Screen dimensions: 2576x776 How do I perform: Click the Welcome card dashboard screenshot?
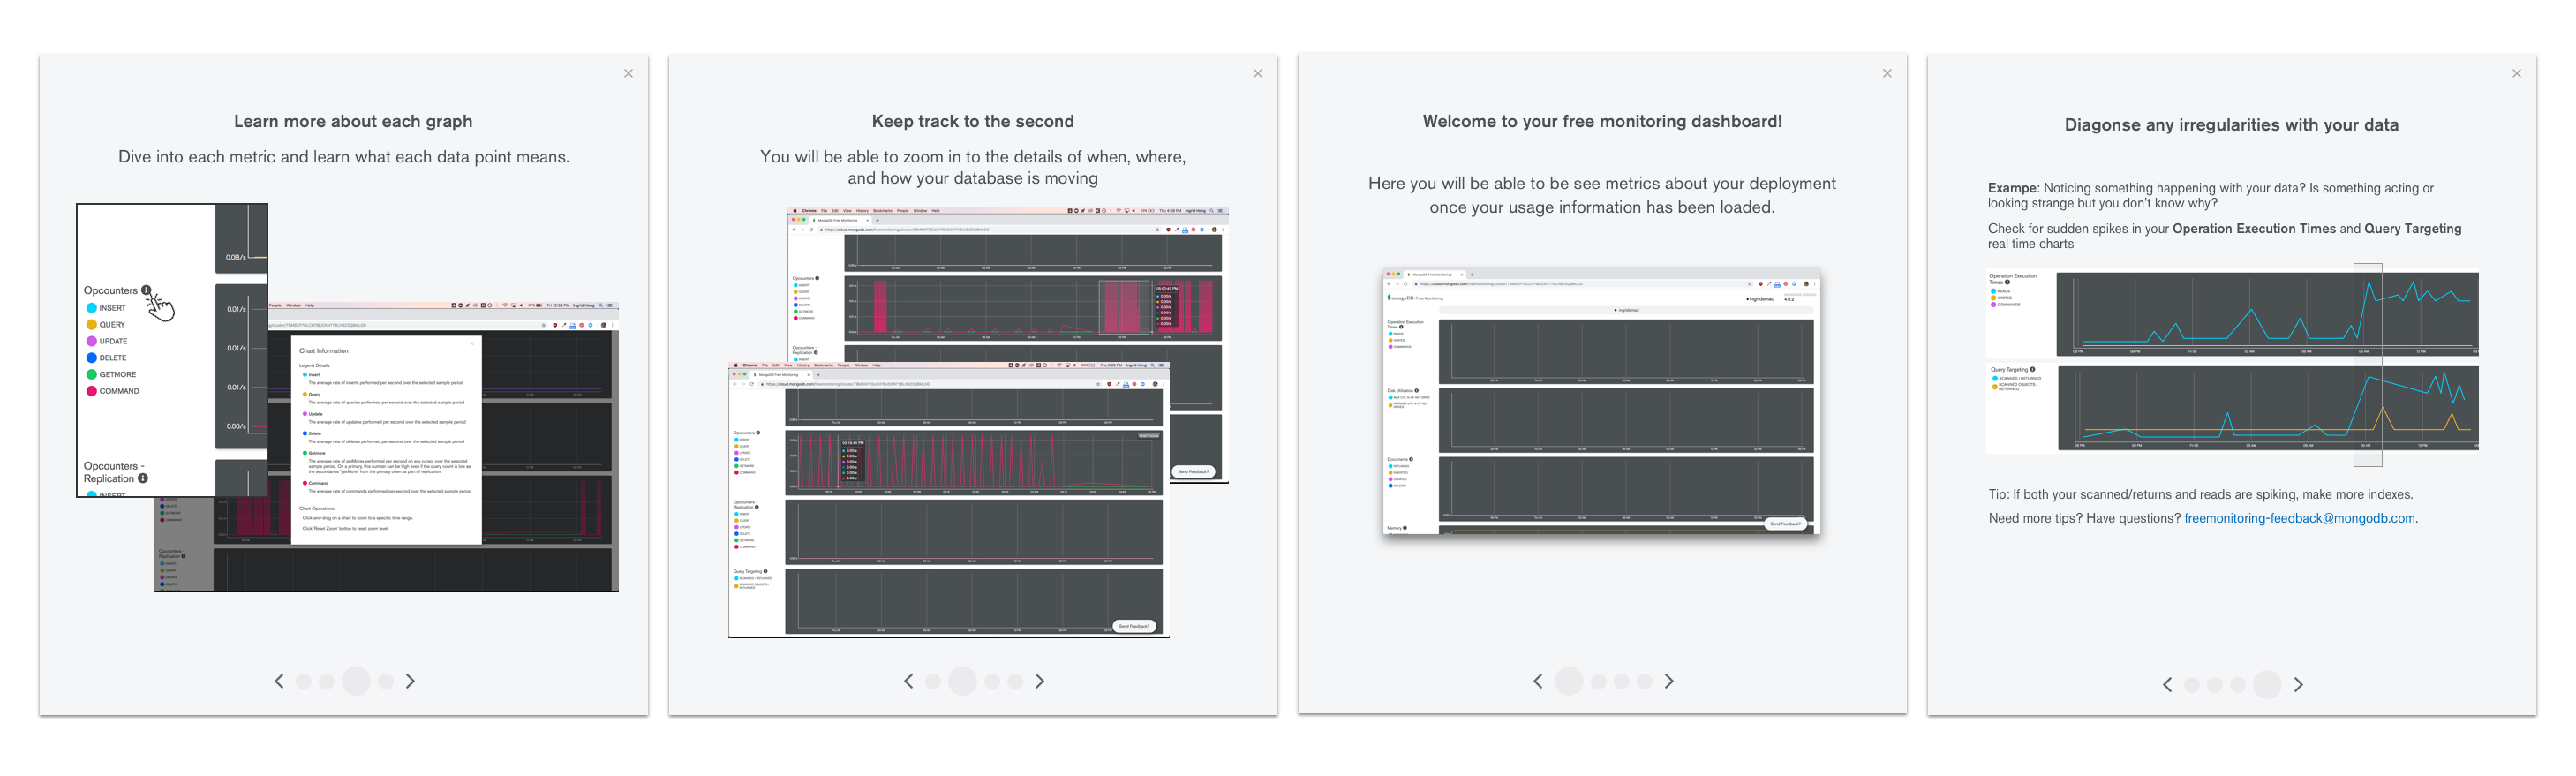[1601, 401]
